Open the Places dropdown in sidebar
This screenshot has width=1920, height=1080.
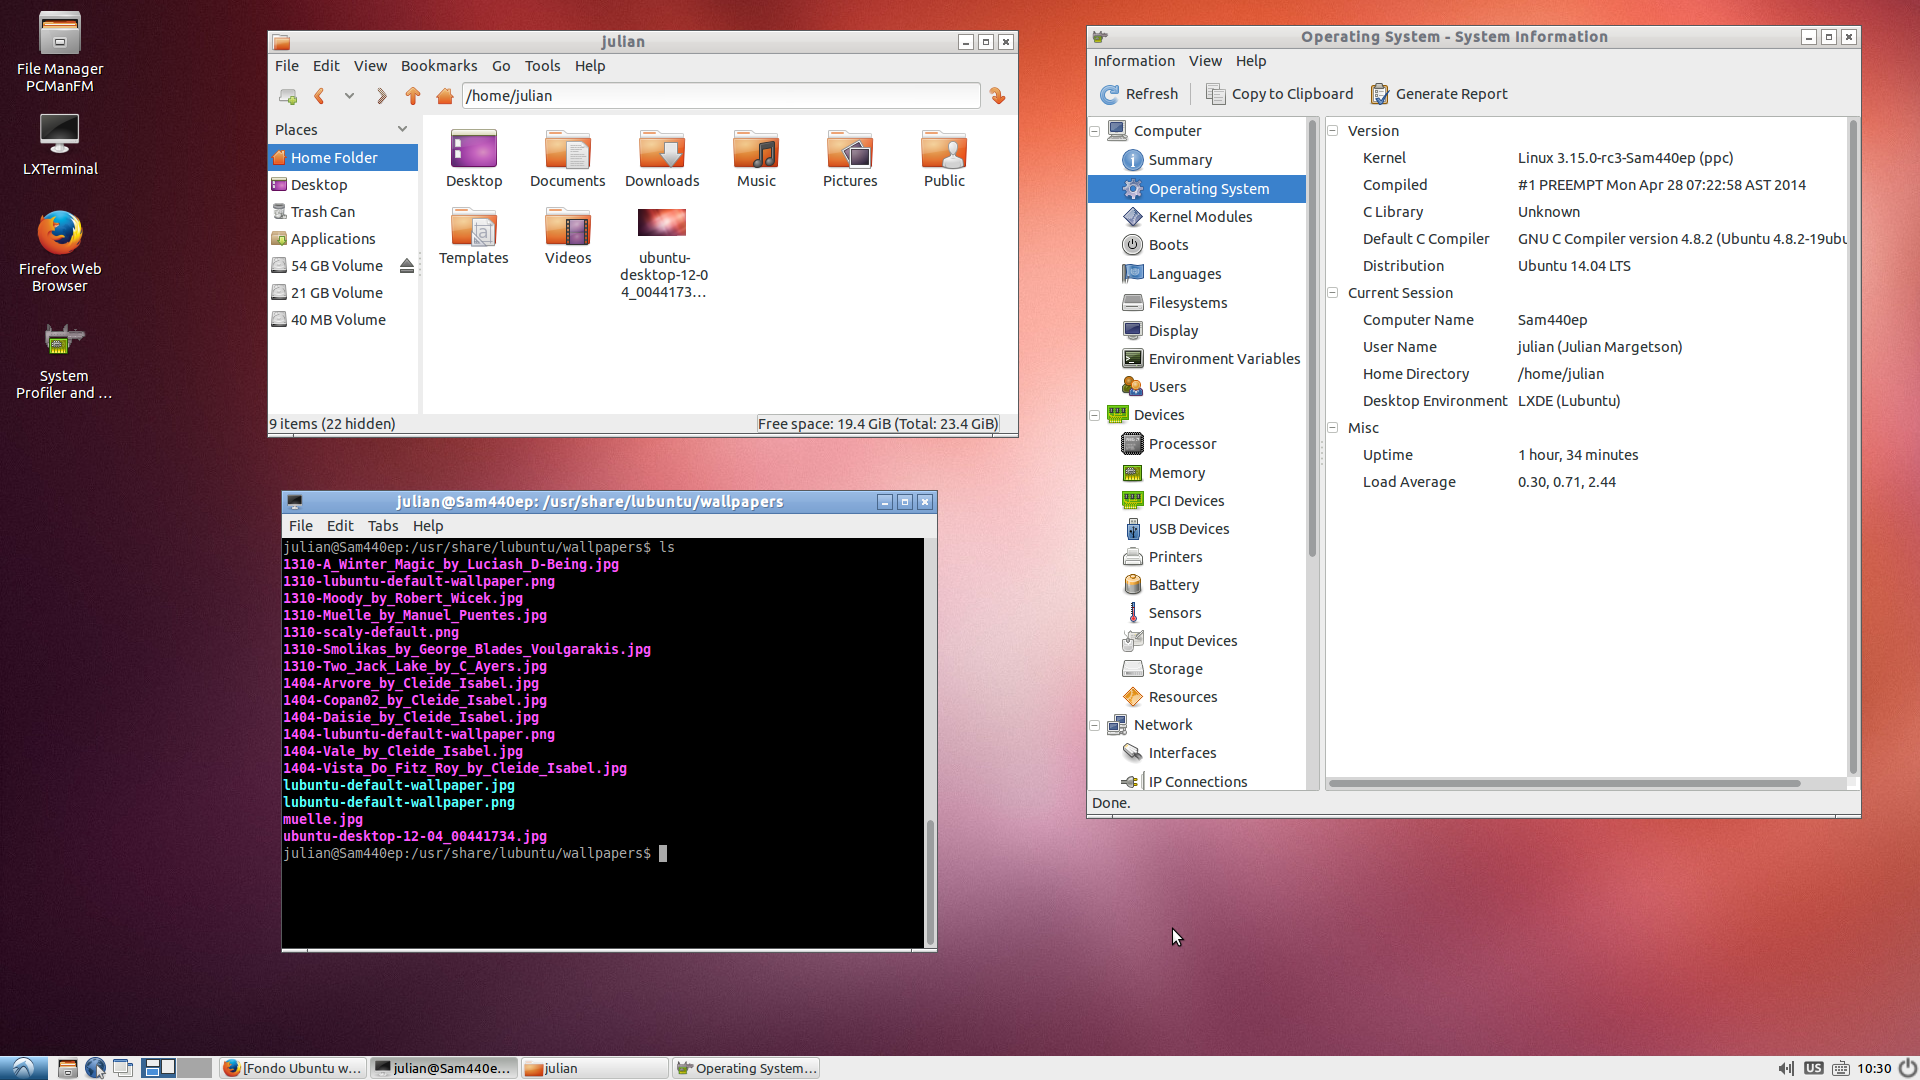point(402,129)
